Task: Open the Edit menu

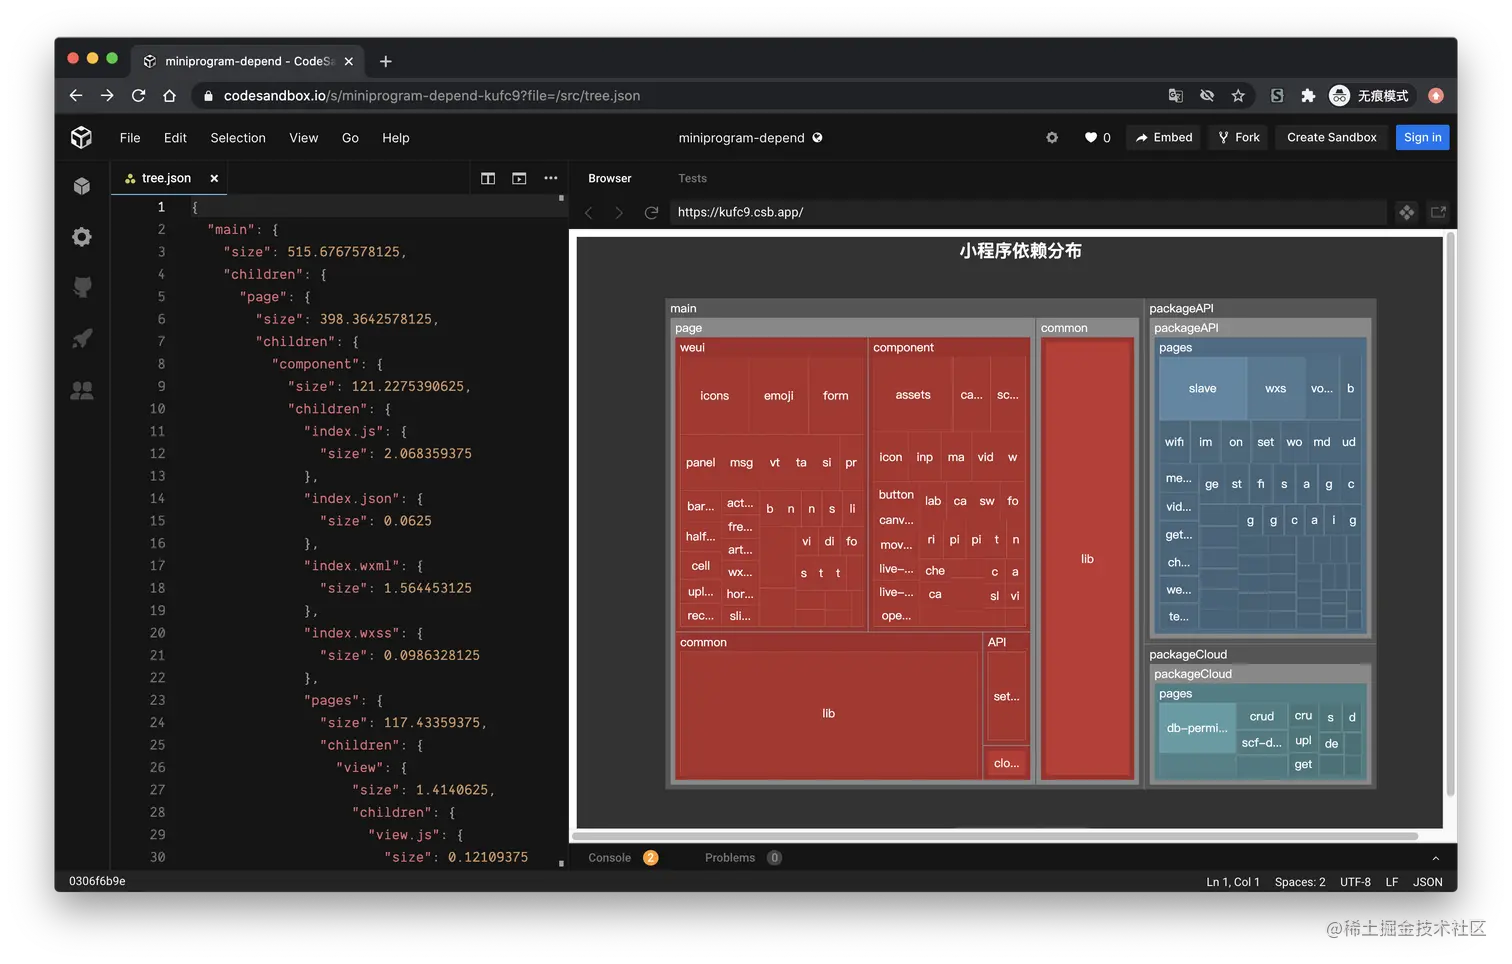Action: coord(175,138)
